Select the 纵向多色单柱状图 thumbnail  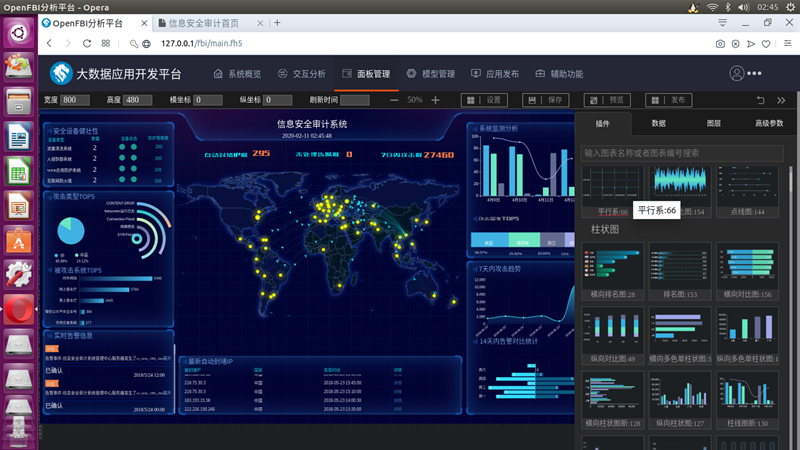point(747,336)
